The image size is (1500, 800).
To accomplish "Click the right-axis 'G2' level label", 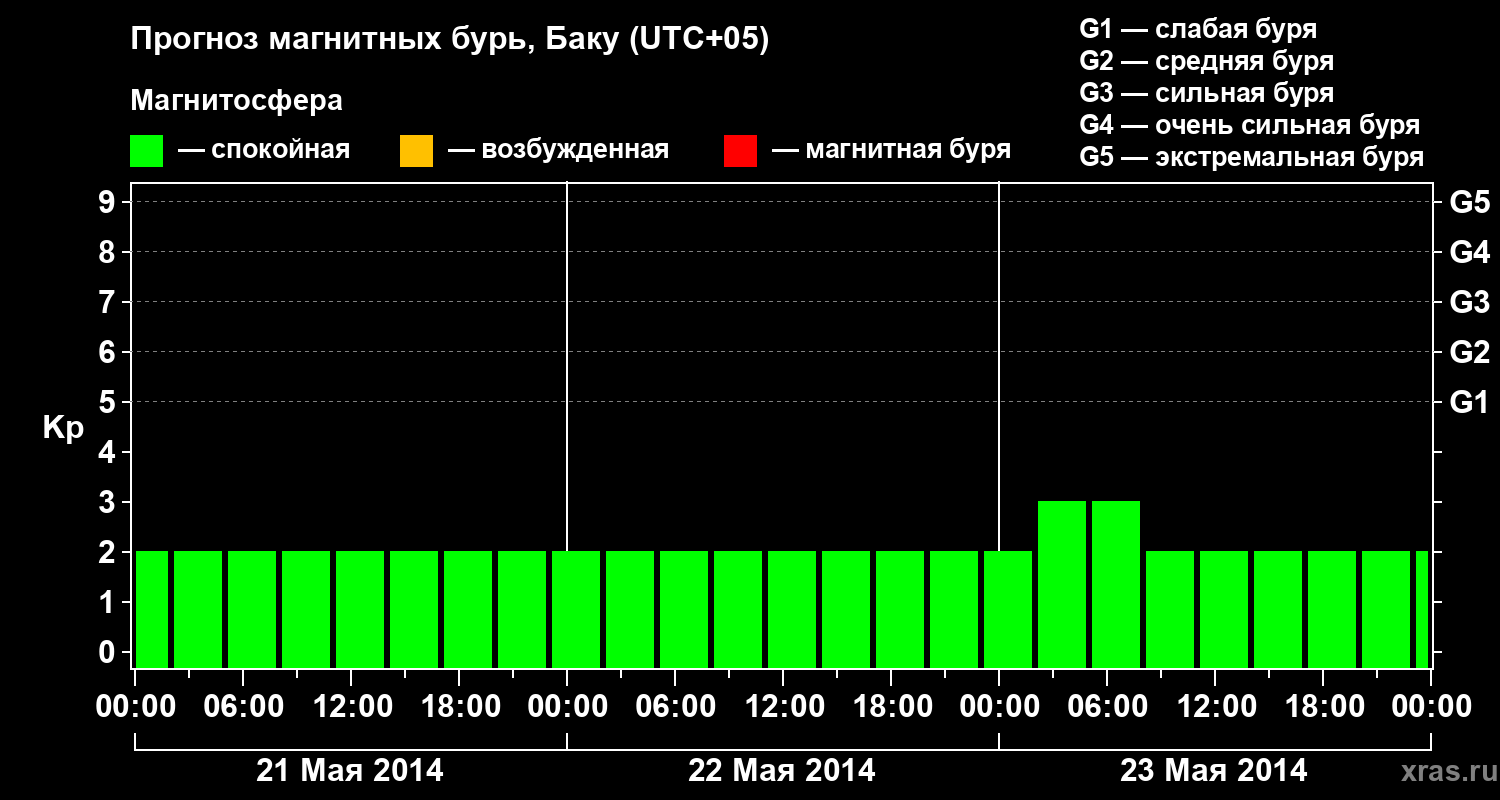I will [x=1470, y=352].
